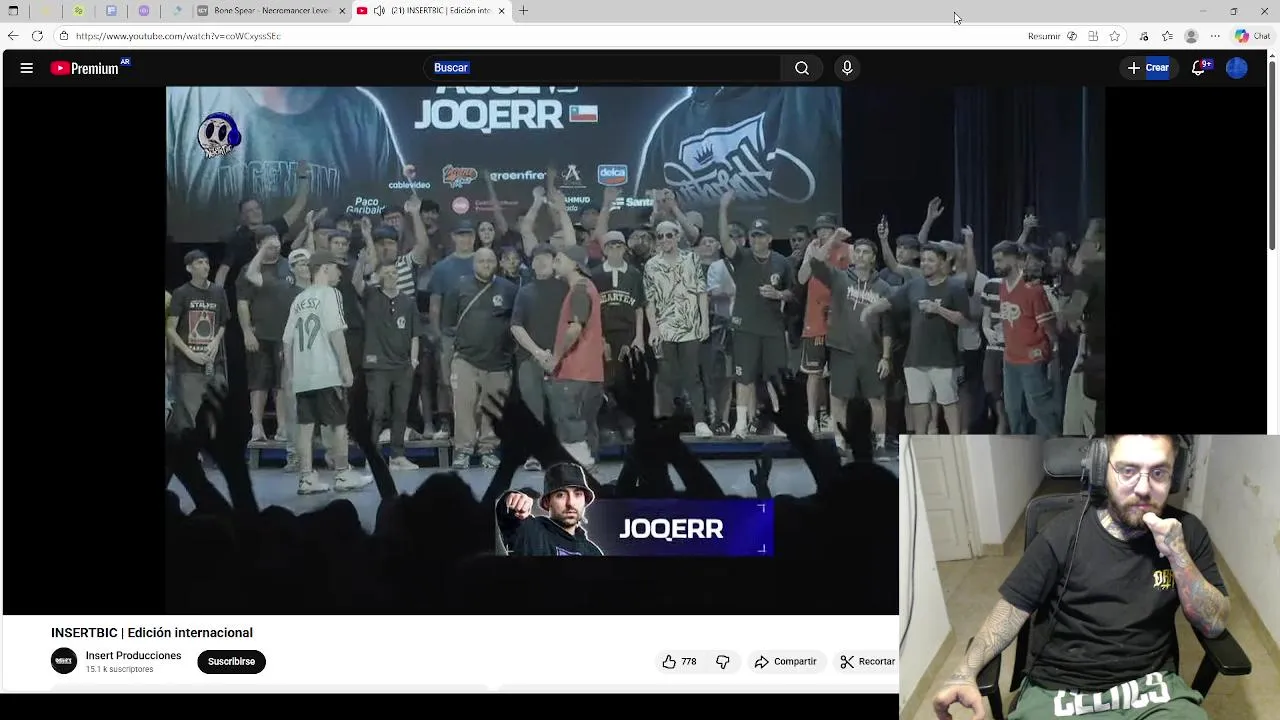Open browser settings and more menu
Viewport: 1280px width, 720px height.
tap(1215, 36)
